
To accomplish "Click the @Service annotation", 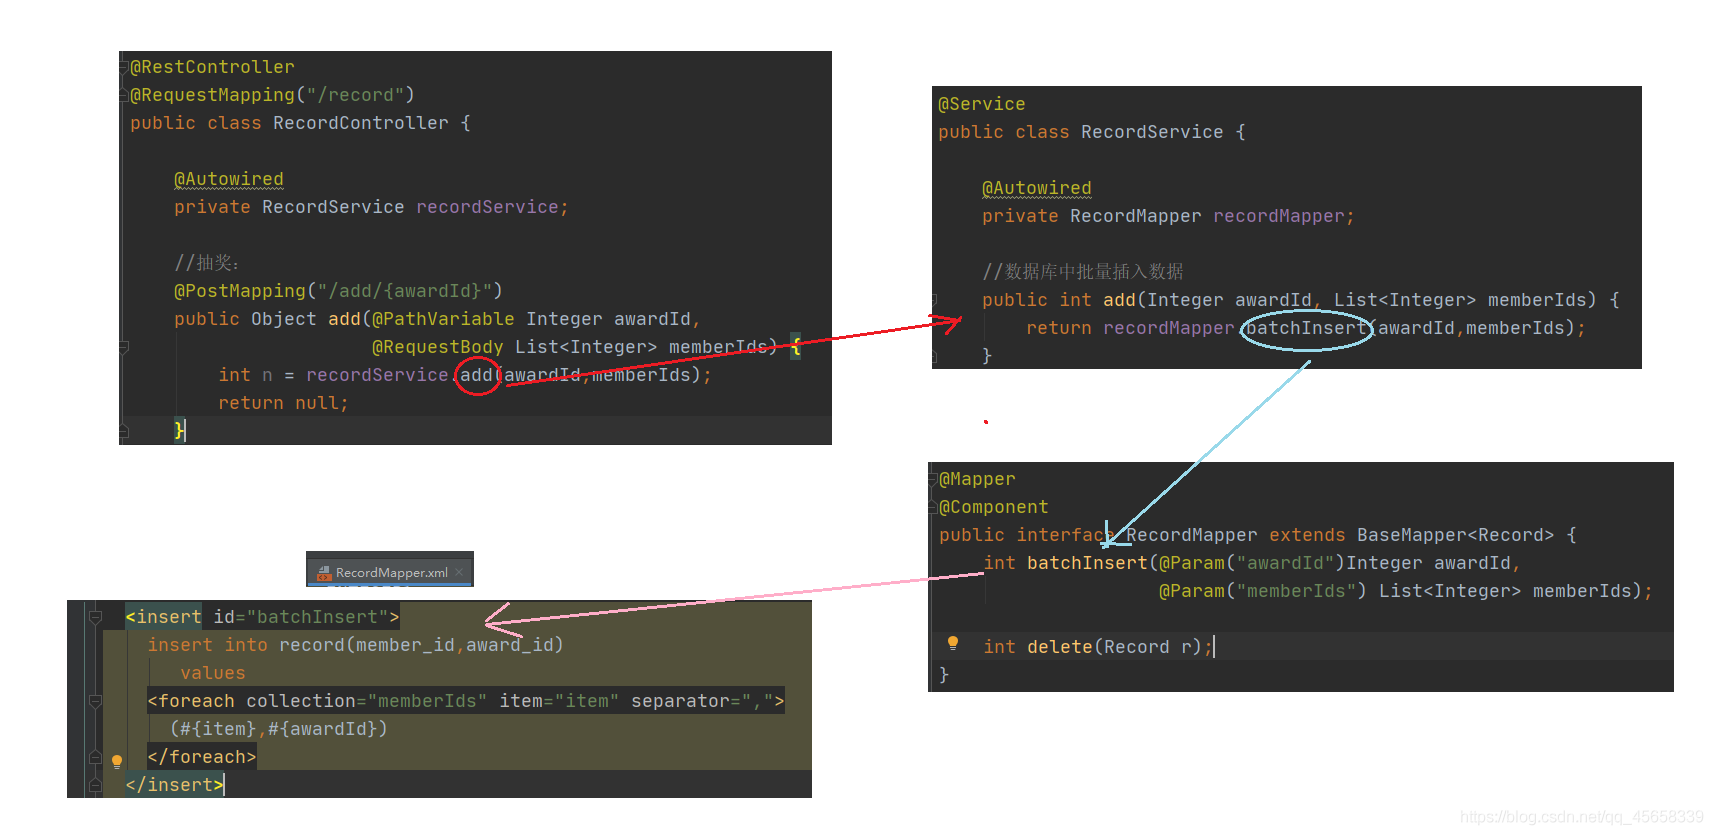I will pos(982,104).
